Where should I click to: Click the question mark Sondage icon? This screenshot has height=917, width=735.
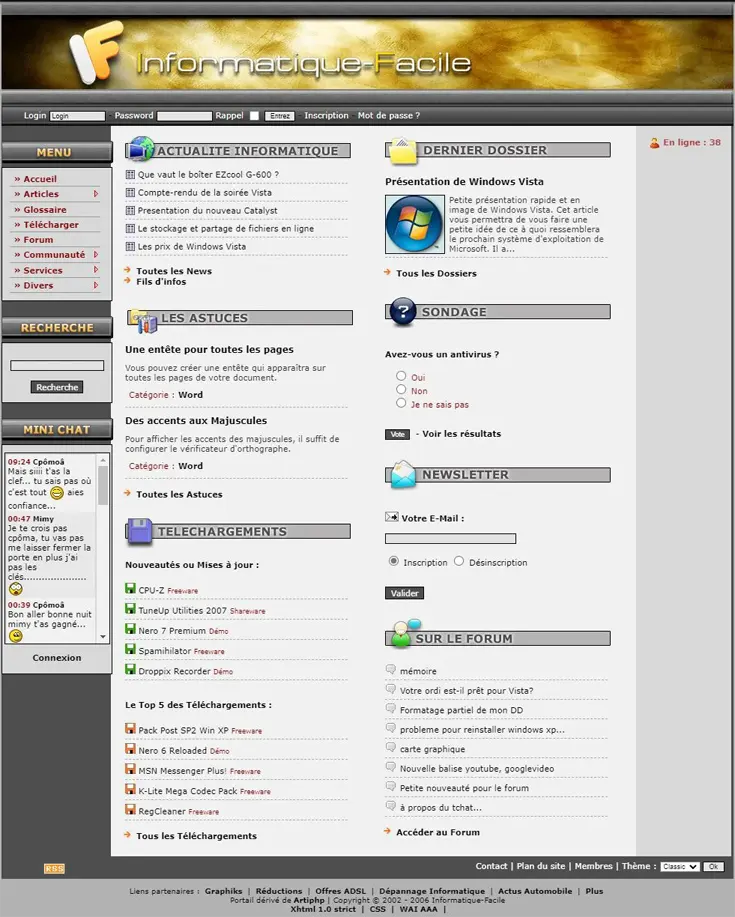tap(402, 311)
